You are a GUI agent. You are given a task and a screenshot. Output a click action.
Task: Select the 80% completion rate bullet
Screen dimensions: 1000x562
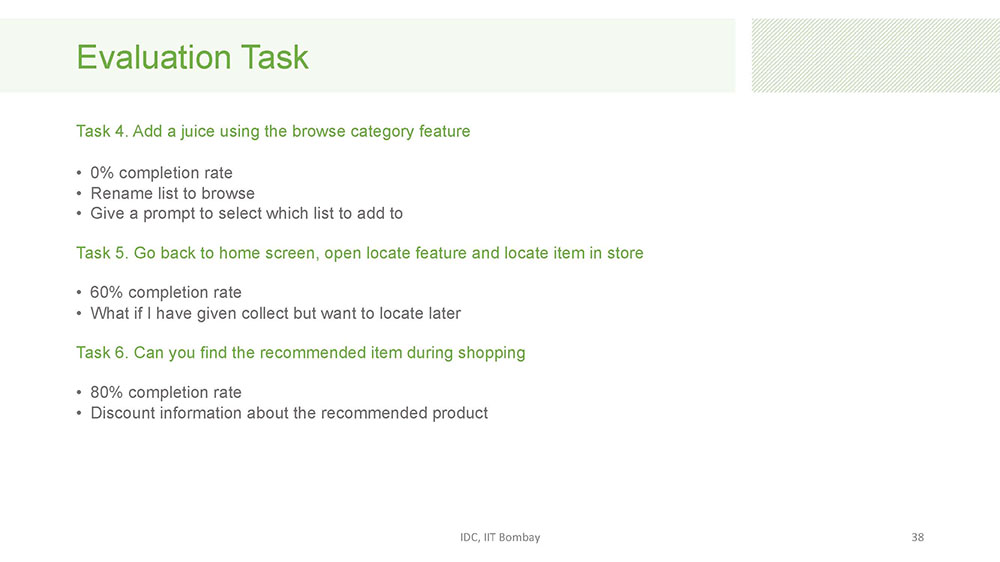[x=166, y=392]
